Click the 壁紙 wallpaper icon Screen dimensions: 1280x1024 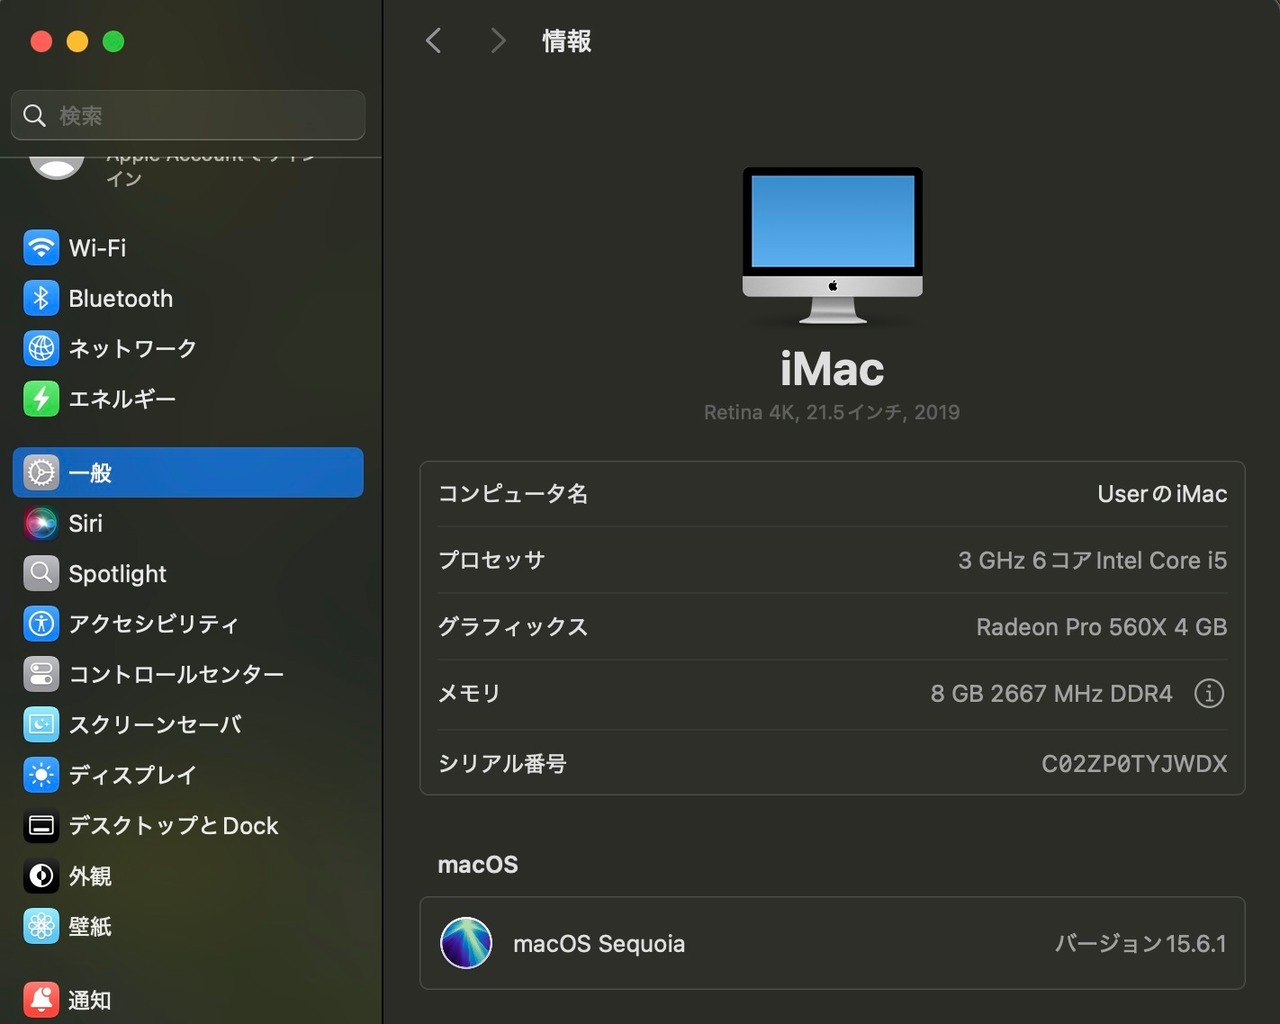(x=41, y=926)
